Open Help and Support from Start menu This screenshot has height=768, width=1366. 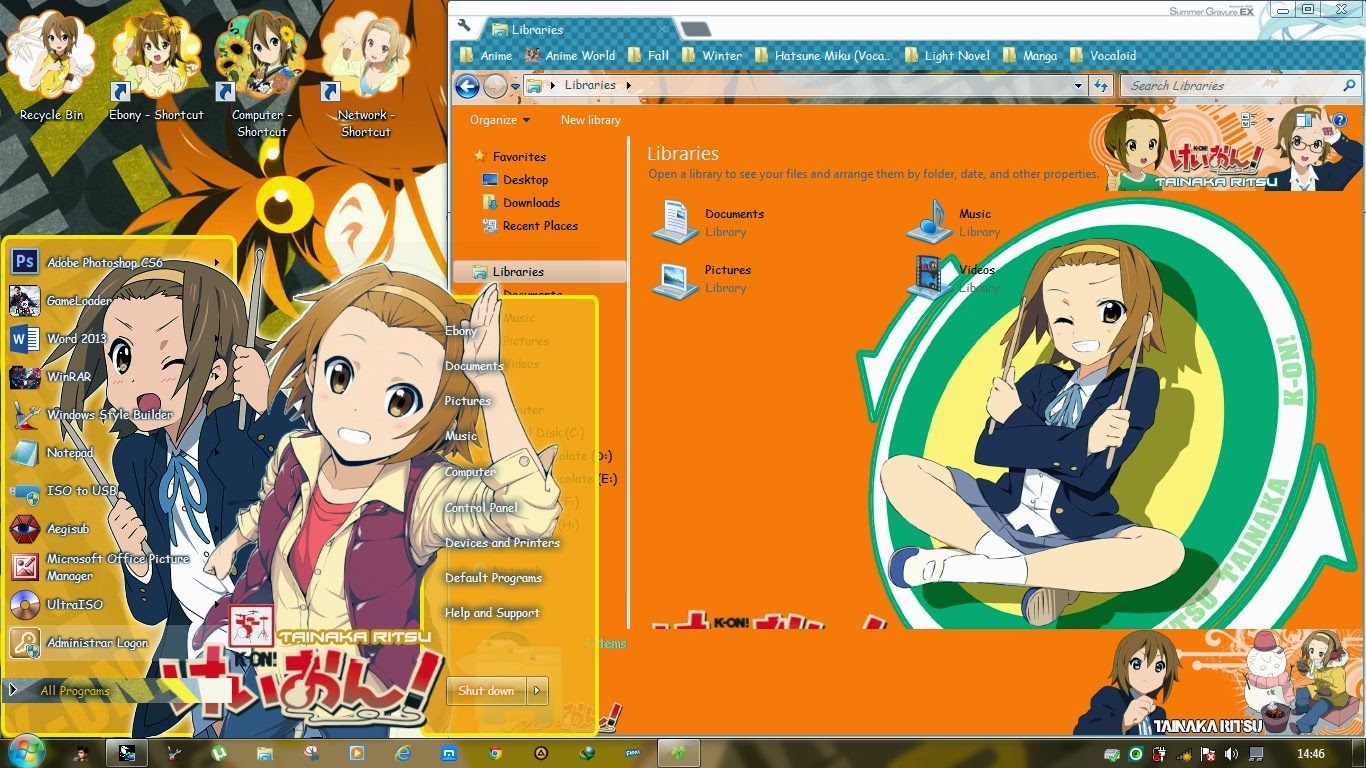pyautogui.click(x=492, y=613)
